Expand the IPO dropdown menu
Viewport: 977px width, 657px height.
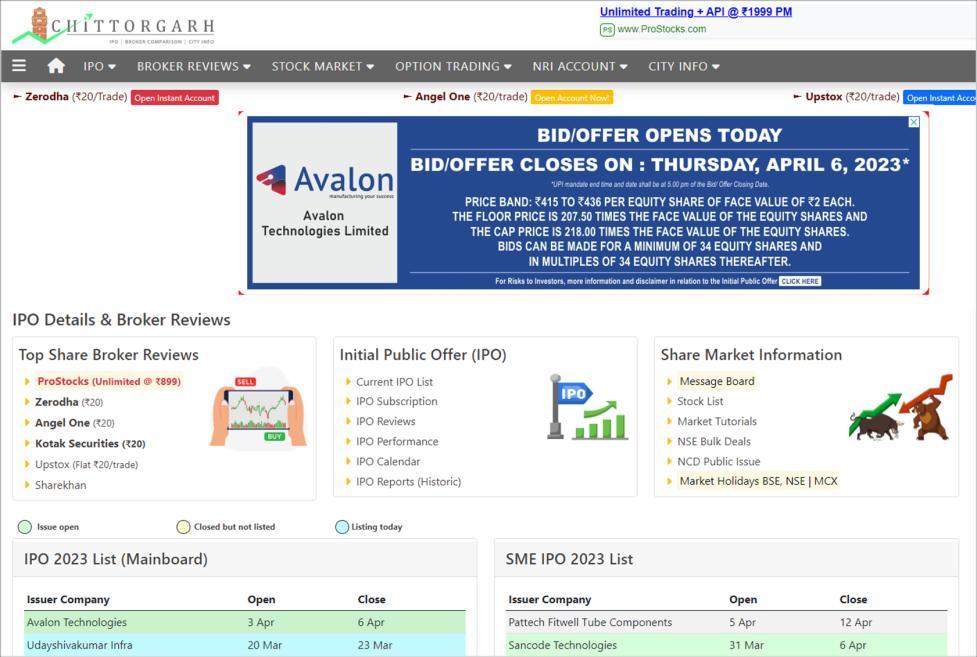tap(100, 66)
